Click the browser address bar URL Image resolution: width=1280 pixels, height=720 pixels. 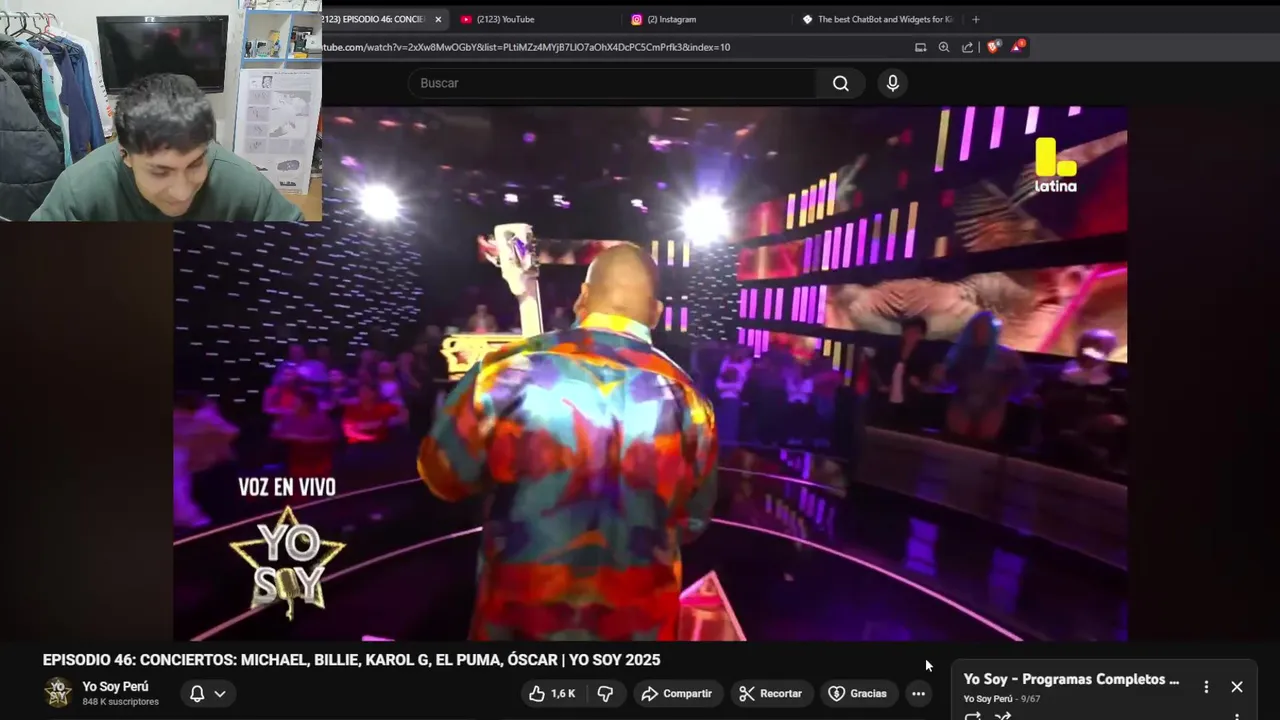click(x=526, y=47)
